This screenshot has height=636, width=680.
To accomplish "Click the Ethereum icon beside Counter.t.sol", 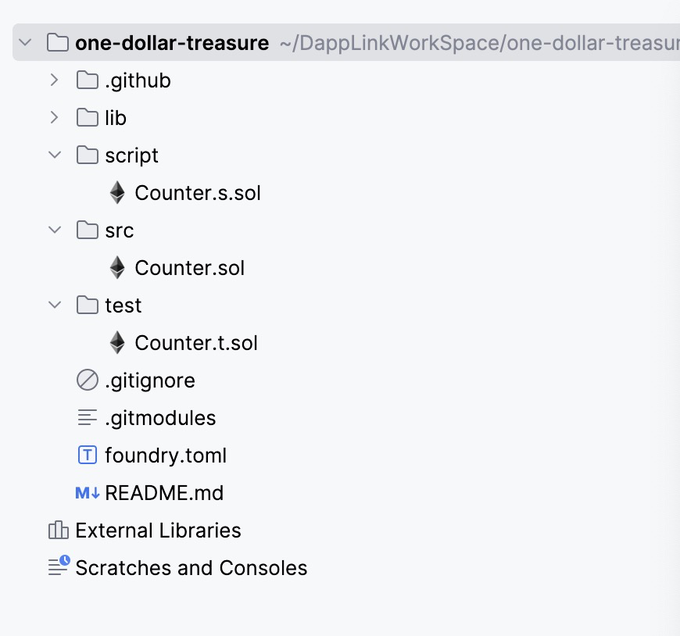I will [117, 342].
